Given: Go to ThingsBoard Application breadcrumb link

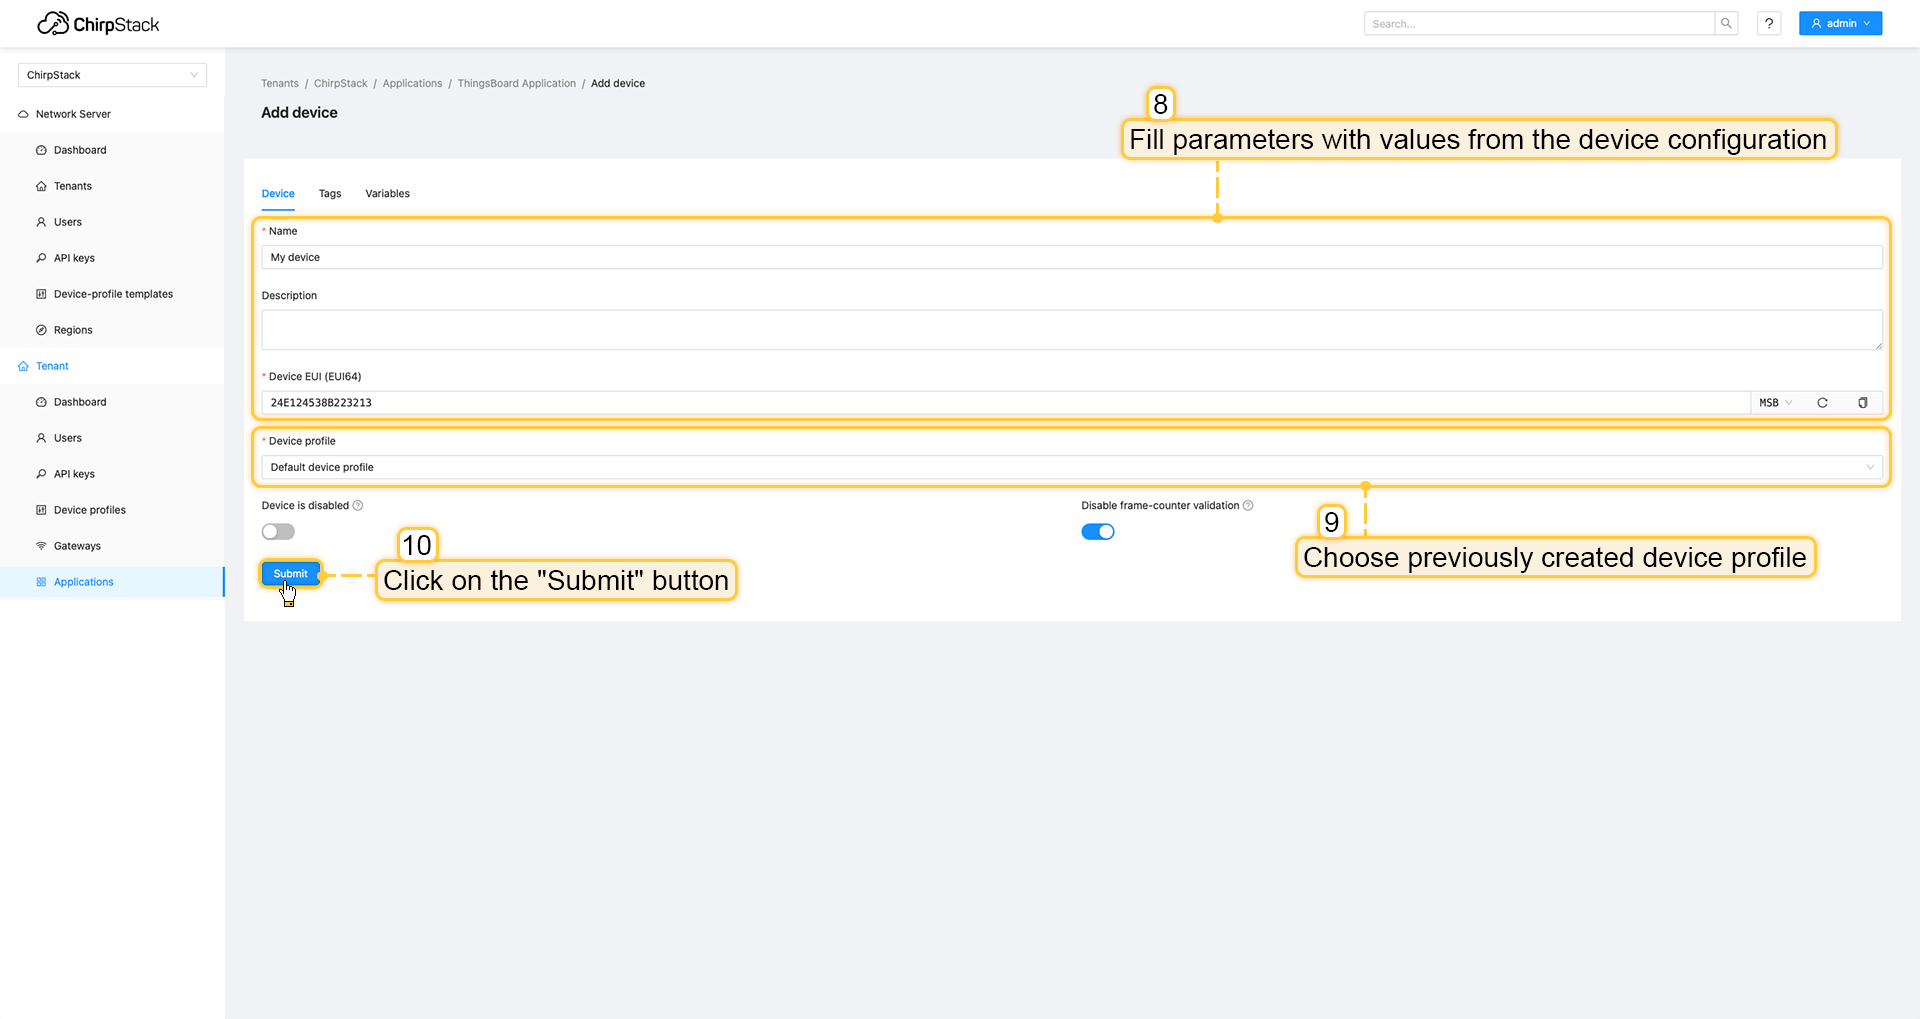Looking at the screenshot, I should pyautogui.click(x=516, y=84).
